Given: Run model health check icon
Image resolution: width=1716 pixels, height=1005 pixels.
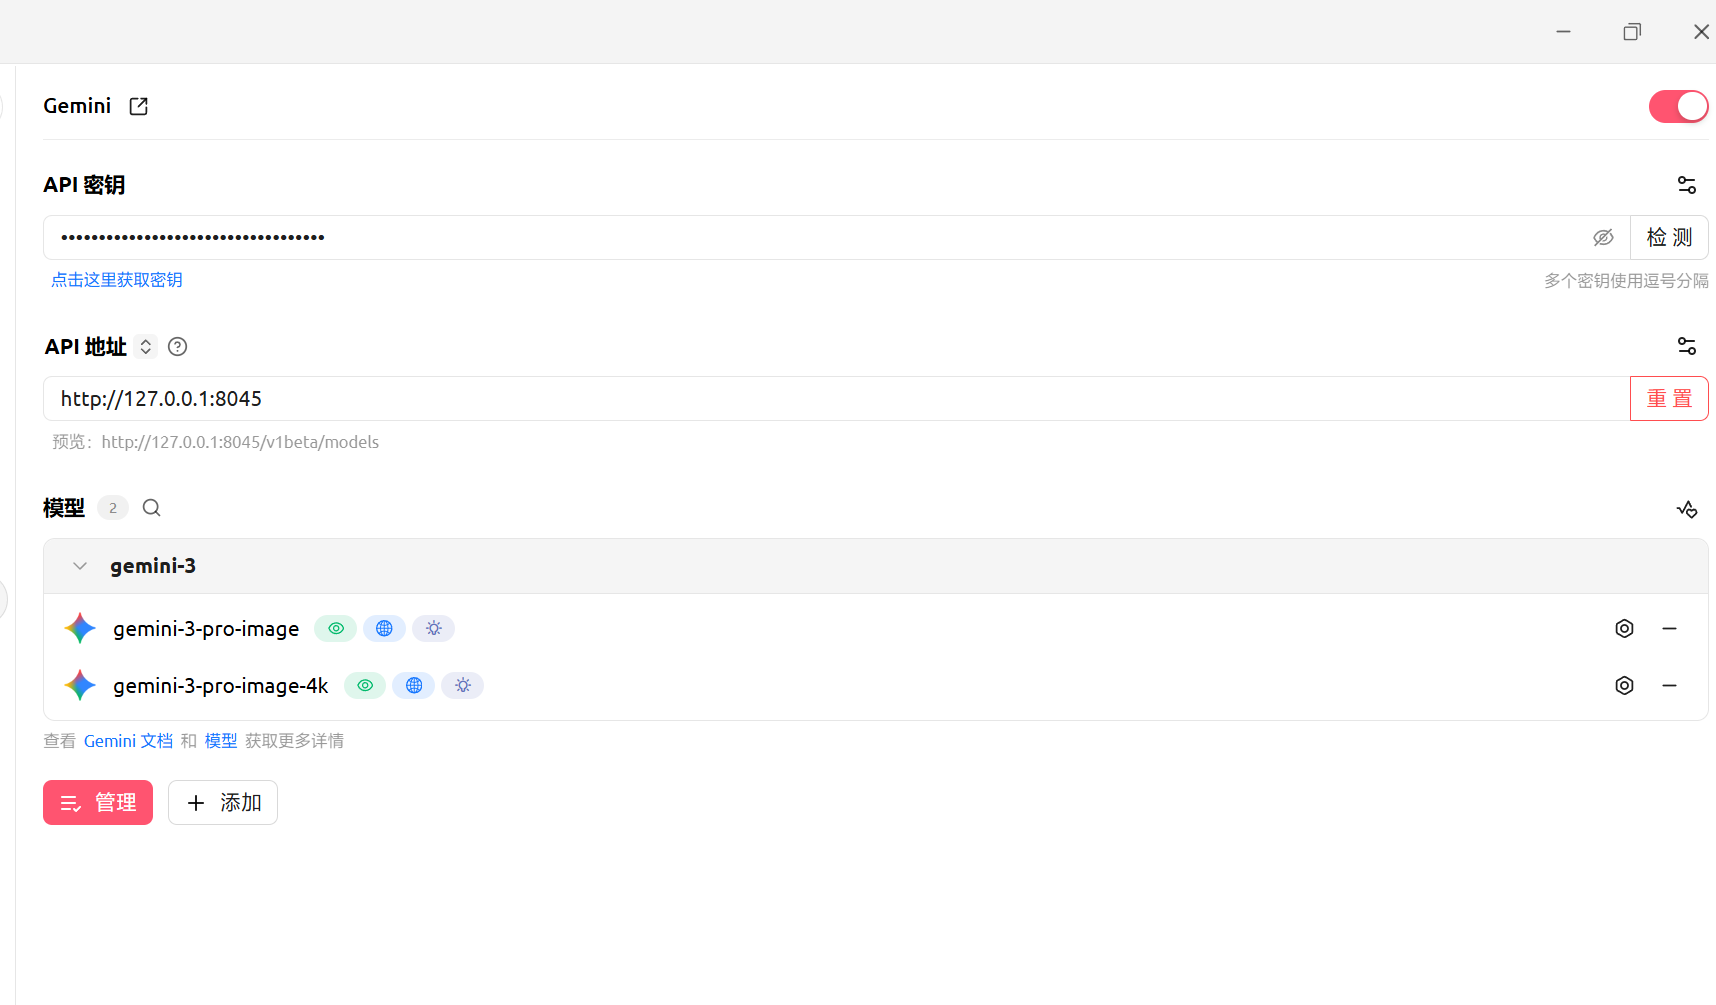Looking at the screenshot, I should point(1687,509).
